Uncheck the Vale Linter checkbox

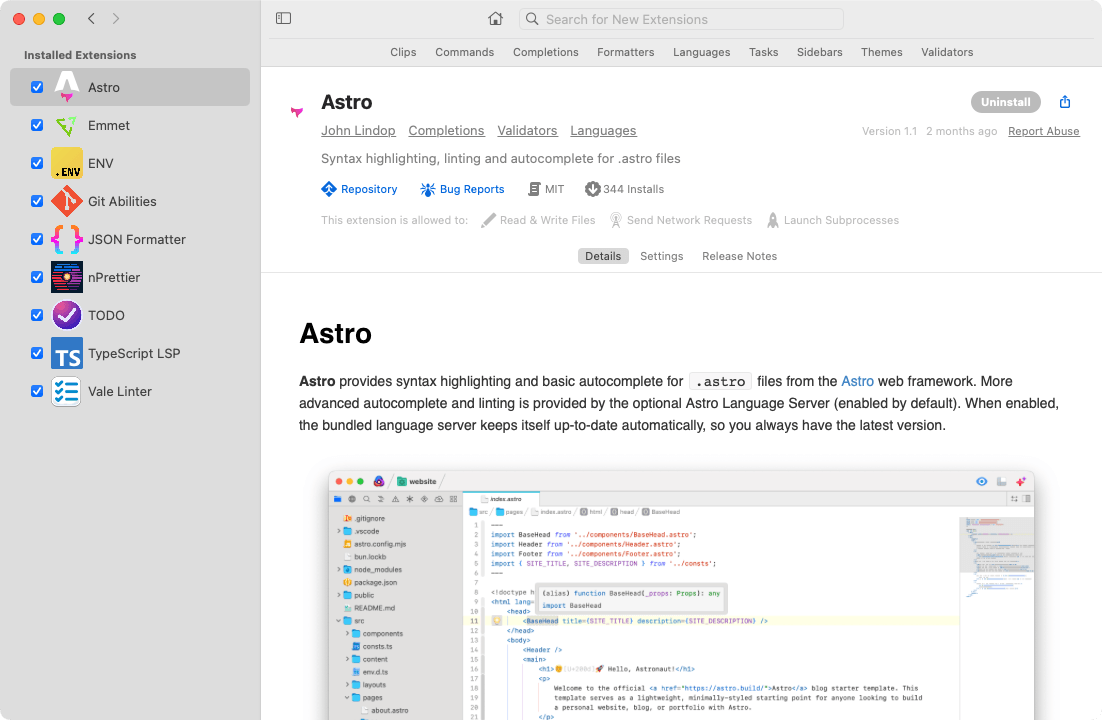click(x=37, y=391)
